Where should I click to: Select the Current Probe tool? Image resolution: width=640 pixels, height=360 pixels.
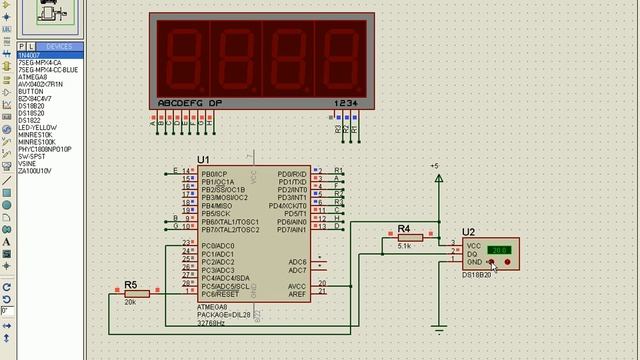pyautogui.click(x=7, y=154)
